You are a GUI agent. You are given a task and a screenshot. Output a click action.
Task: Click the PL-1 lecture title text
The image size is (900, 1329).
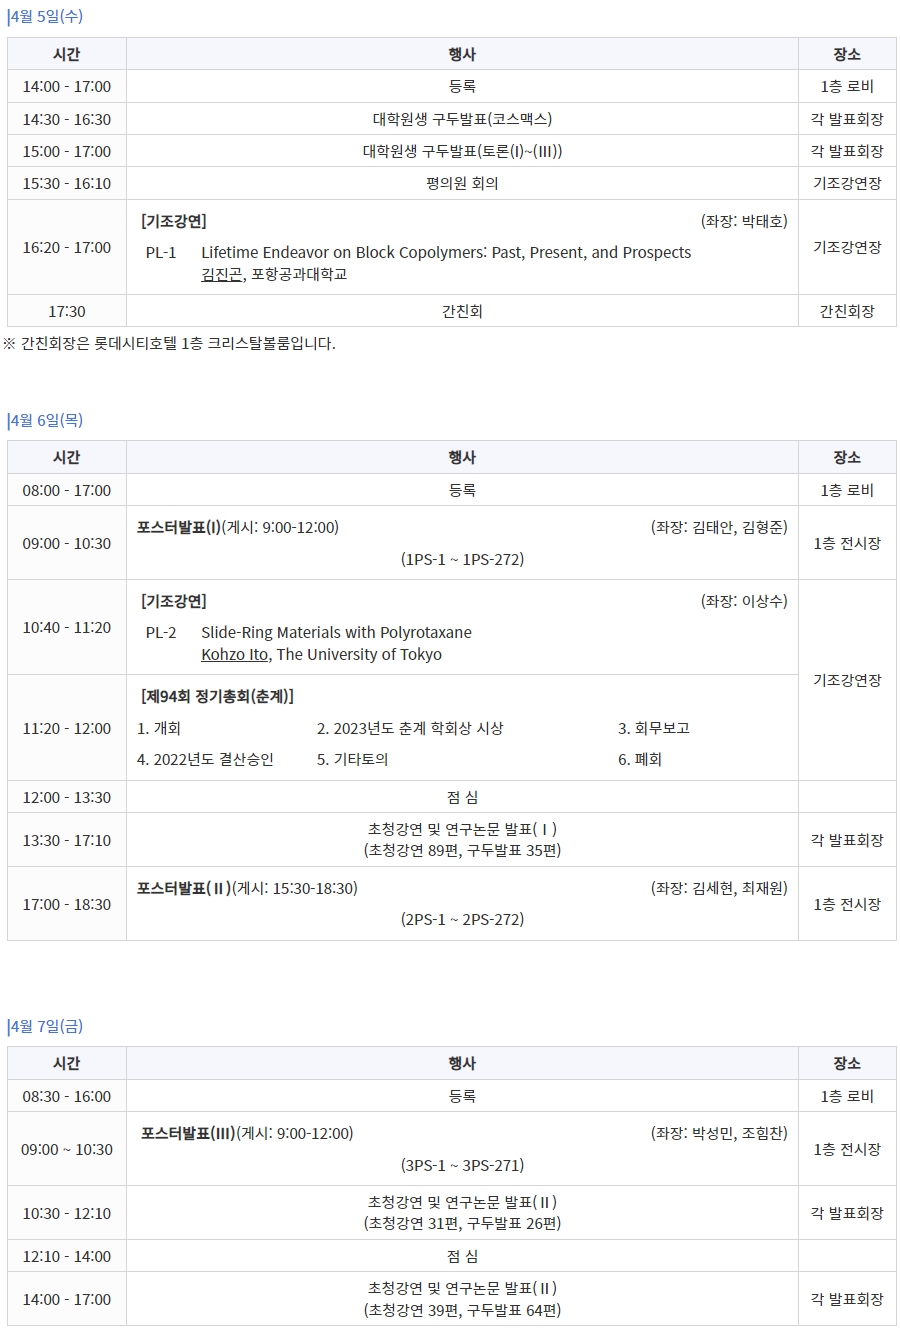point(446,252)
